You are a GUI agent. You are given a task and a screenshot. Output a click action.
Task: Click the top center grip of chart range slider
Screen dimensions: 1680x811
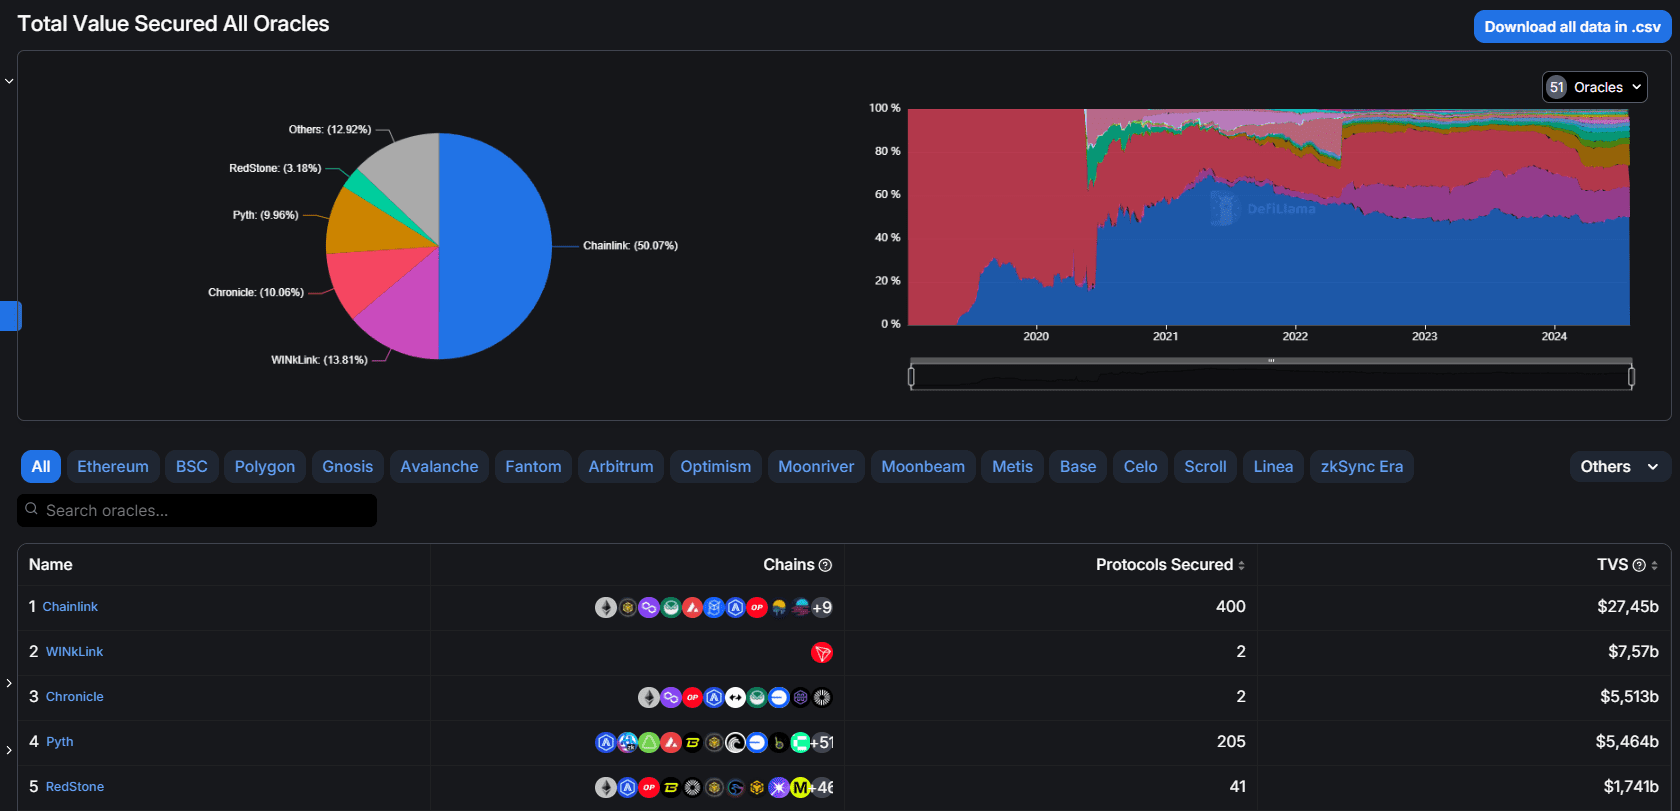pyautogui.click(x=1271, y=360)
